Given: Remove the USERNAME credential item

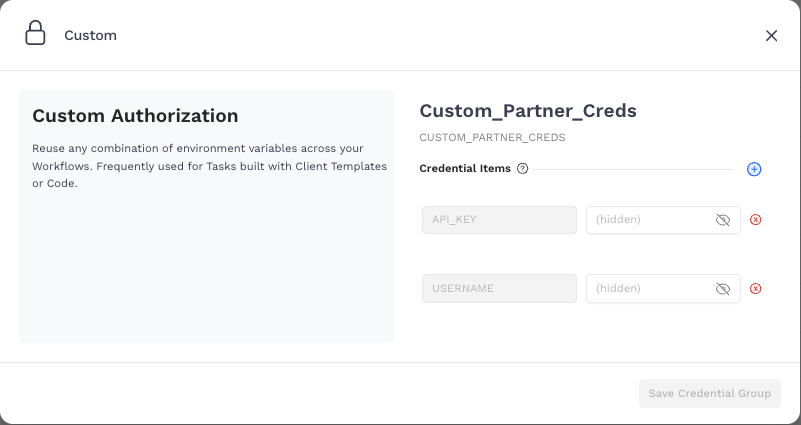Looking at the screenshot, I should point(755,289).
